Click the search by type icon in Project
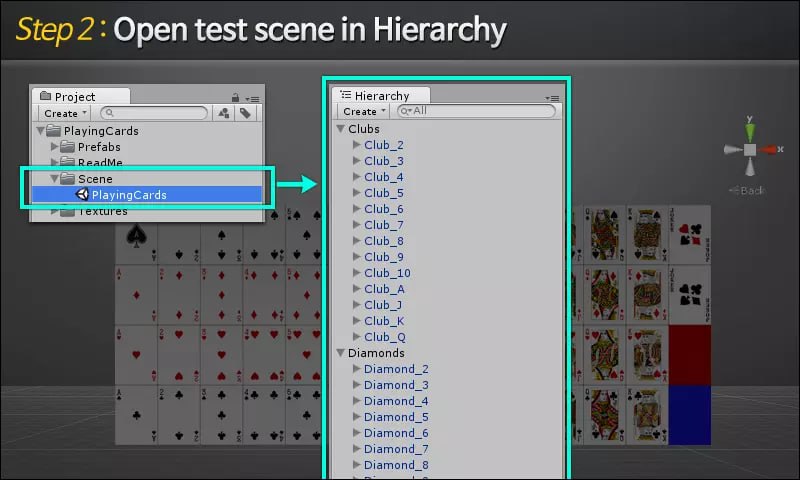The width and height of the screenshot is (800, 480). tap(223, 113)
